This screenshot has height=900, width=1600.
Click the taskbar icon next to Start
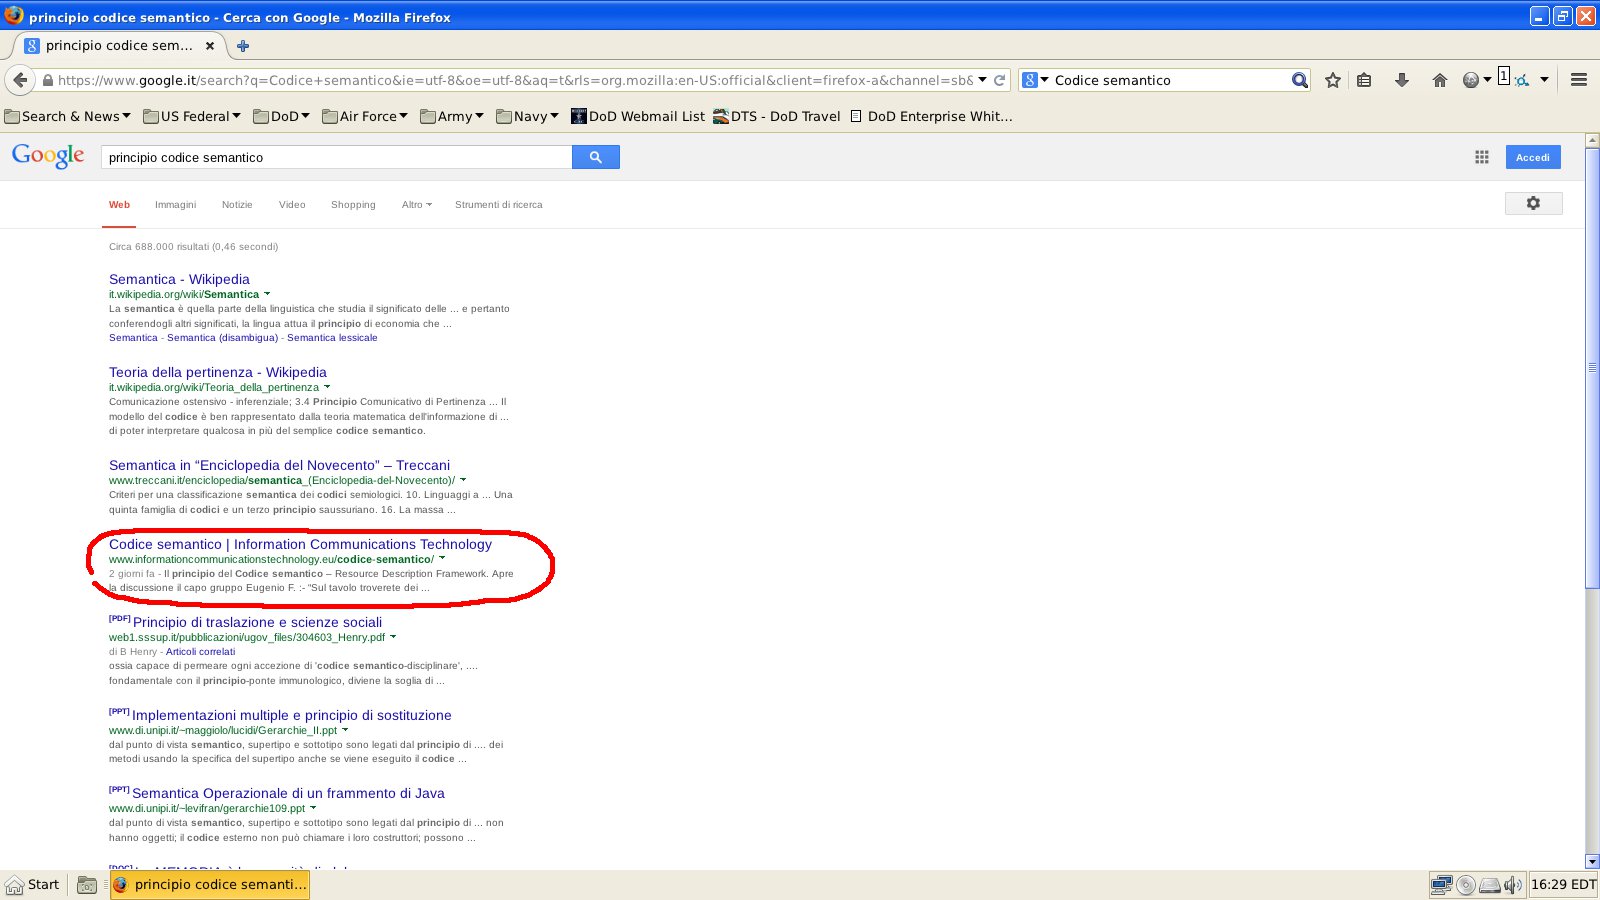click(x=87, y=885)
